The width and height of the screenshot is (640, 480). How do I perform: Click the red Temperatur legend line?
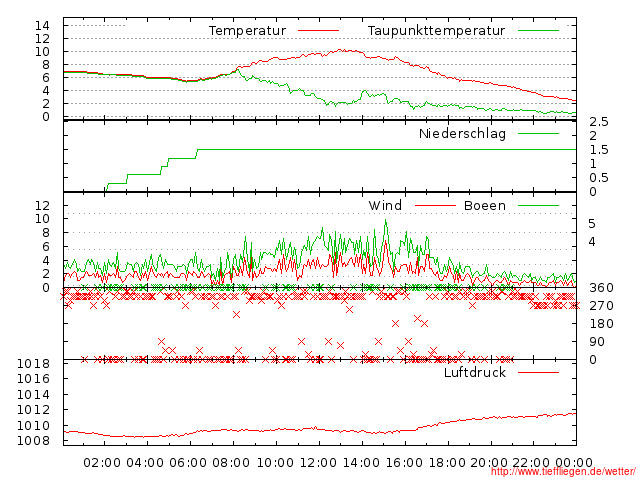tap(318, 31)
